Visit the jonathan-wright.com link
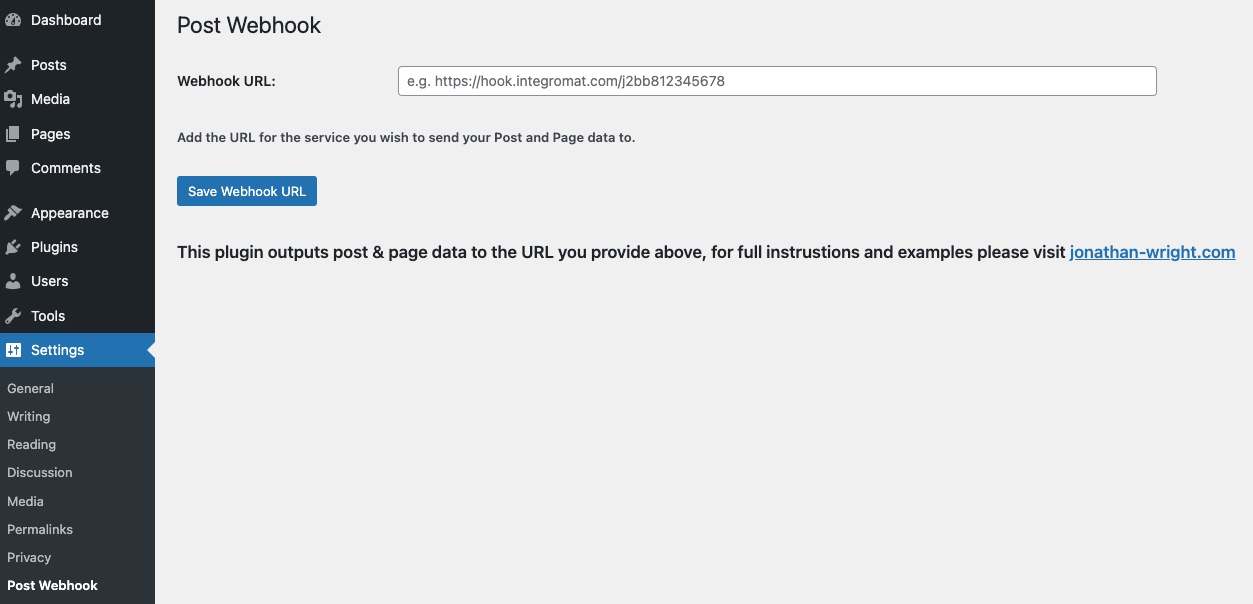 tap(1152, 252)
